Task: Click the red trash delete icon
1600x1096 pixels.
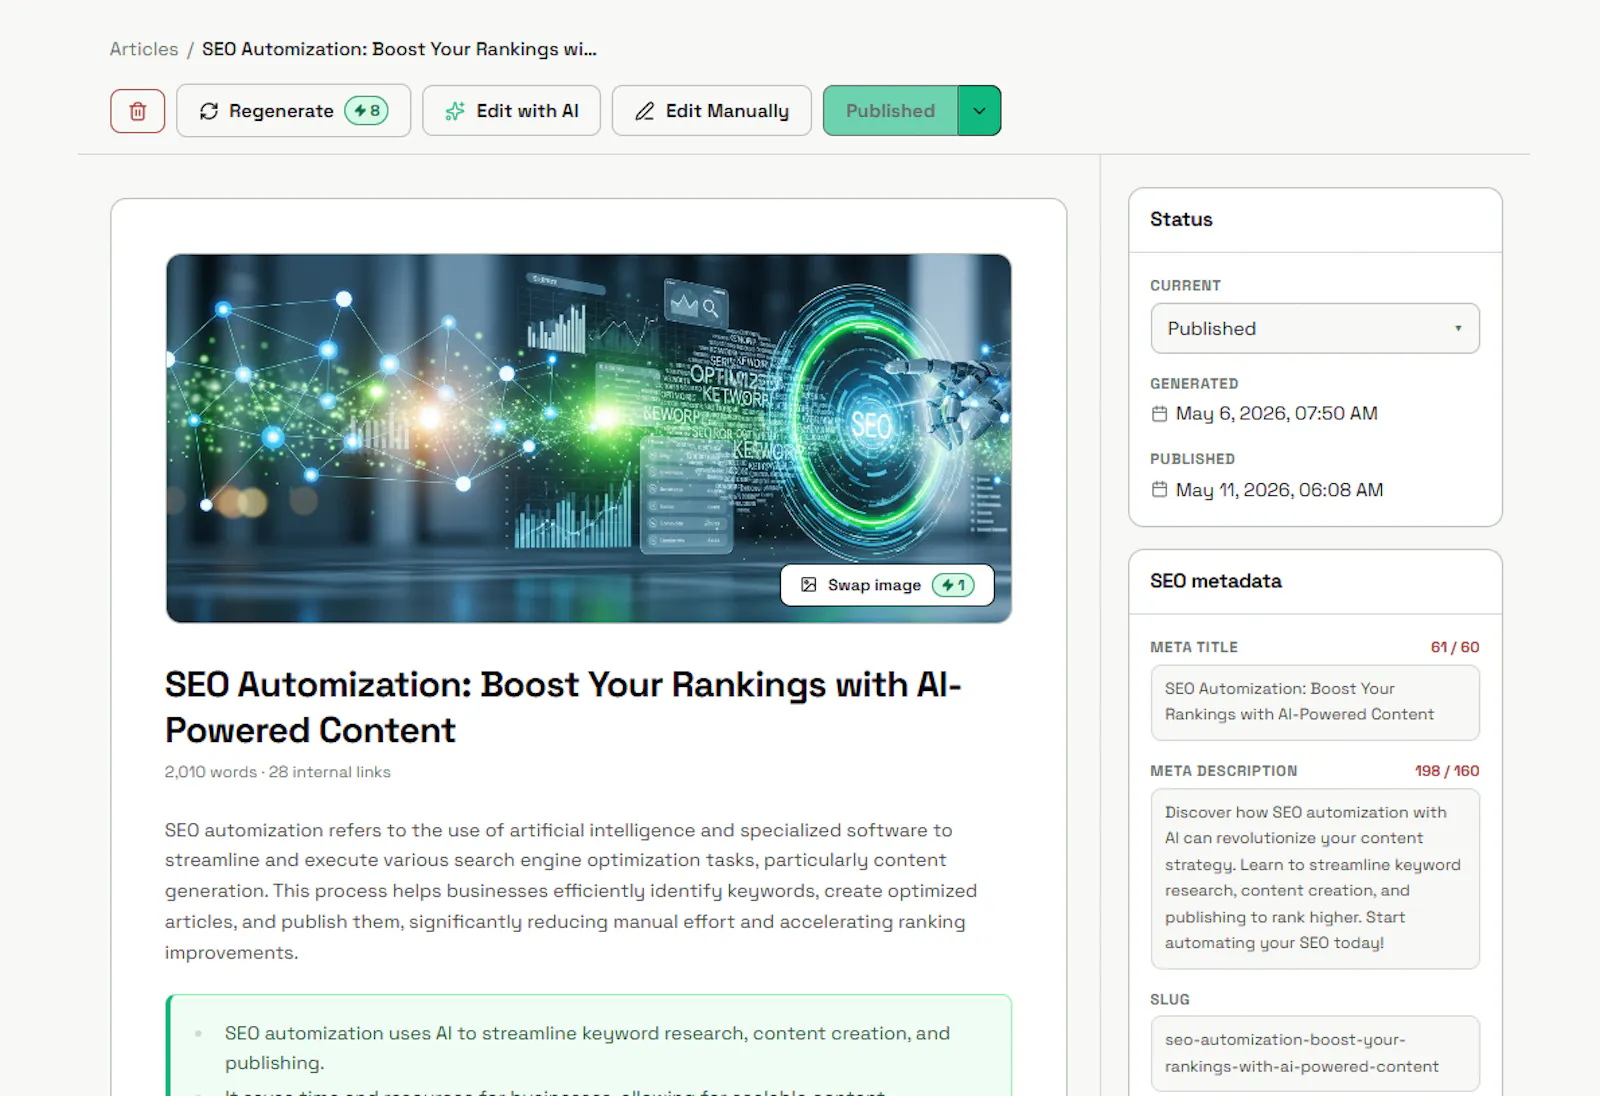Action: click(138, 111)
